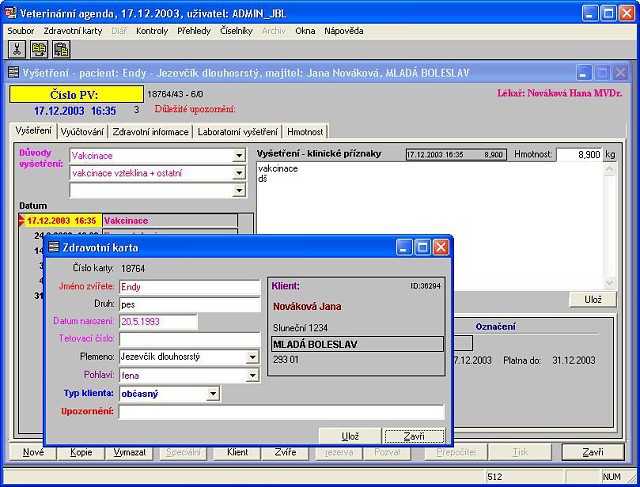Click the Druh field containing pes

pos(190,305)
